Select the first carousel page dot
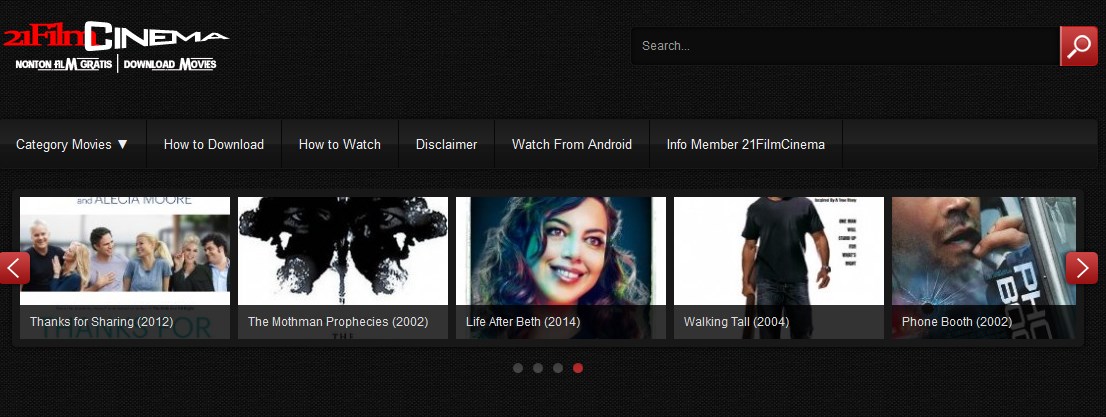This screenshot has height=417, width=1106. (x=518, y=368)
